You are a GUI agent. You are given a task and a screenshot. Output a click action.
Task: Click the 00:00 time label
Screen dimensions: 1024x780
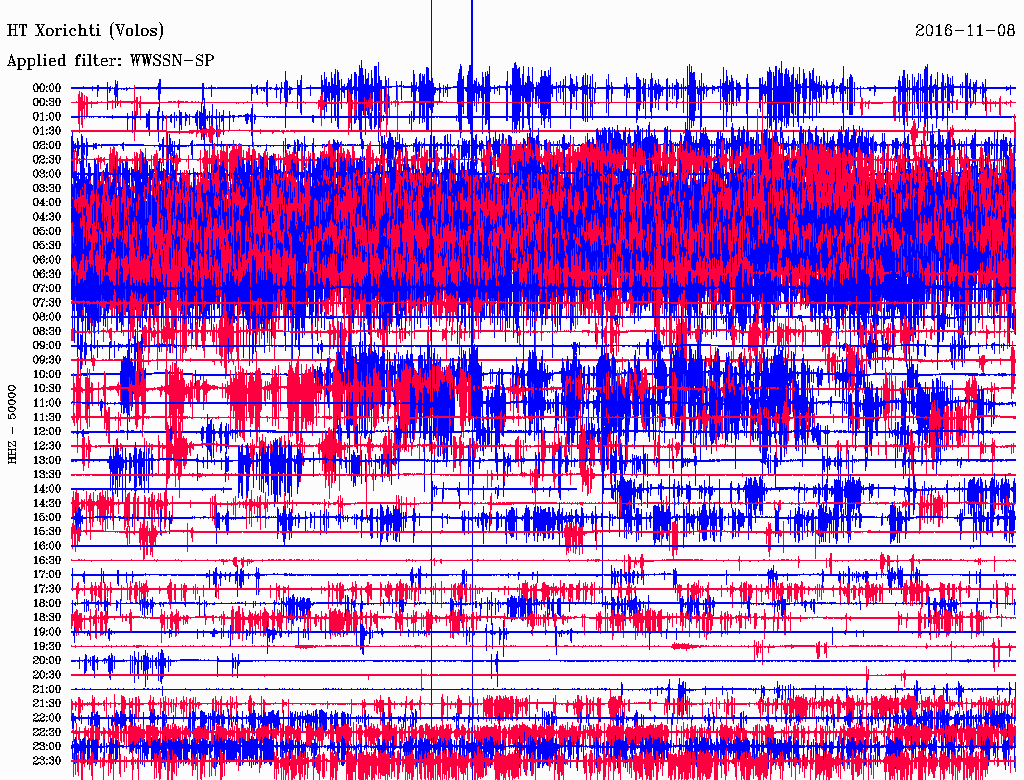(47, 88)
